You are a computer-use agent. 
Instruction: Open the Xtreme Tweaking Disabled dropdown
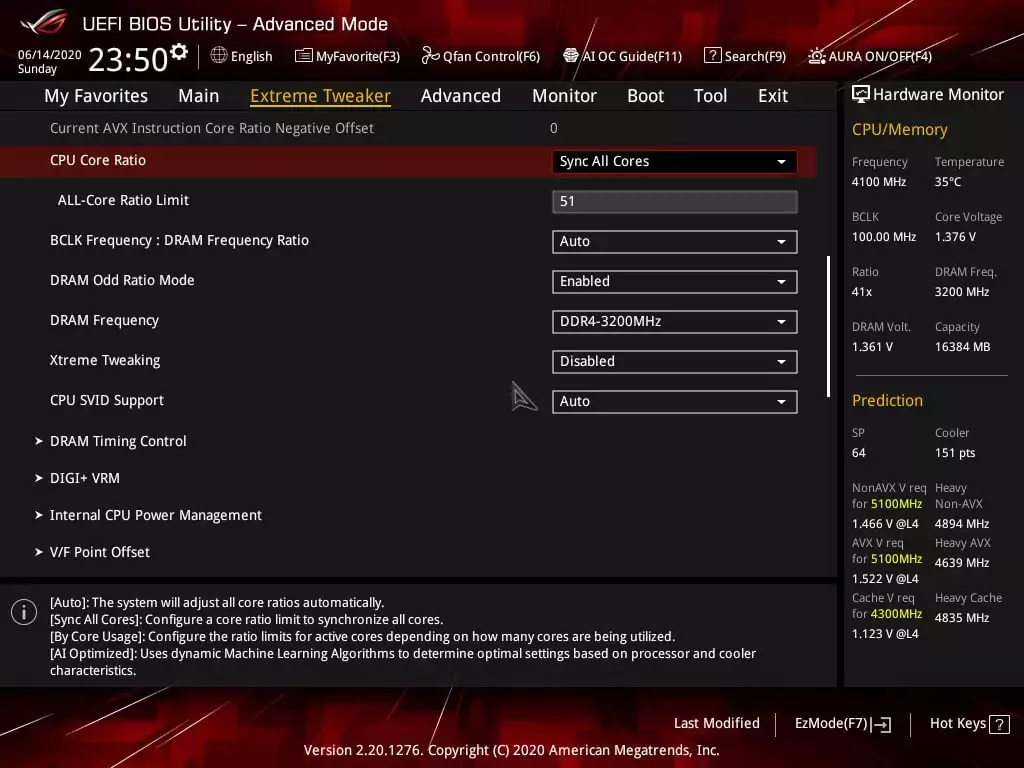674,361
